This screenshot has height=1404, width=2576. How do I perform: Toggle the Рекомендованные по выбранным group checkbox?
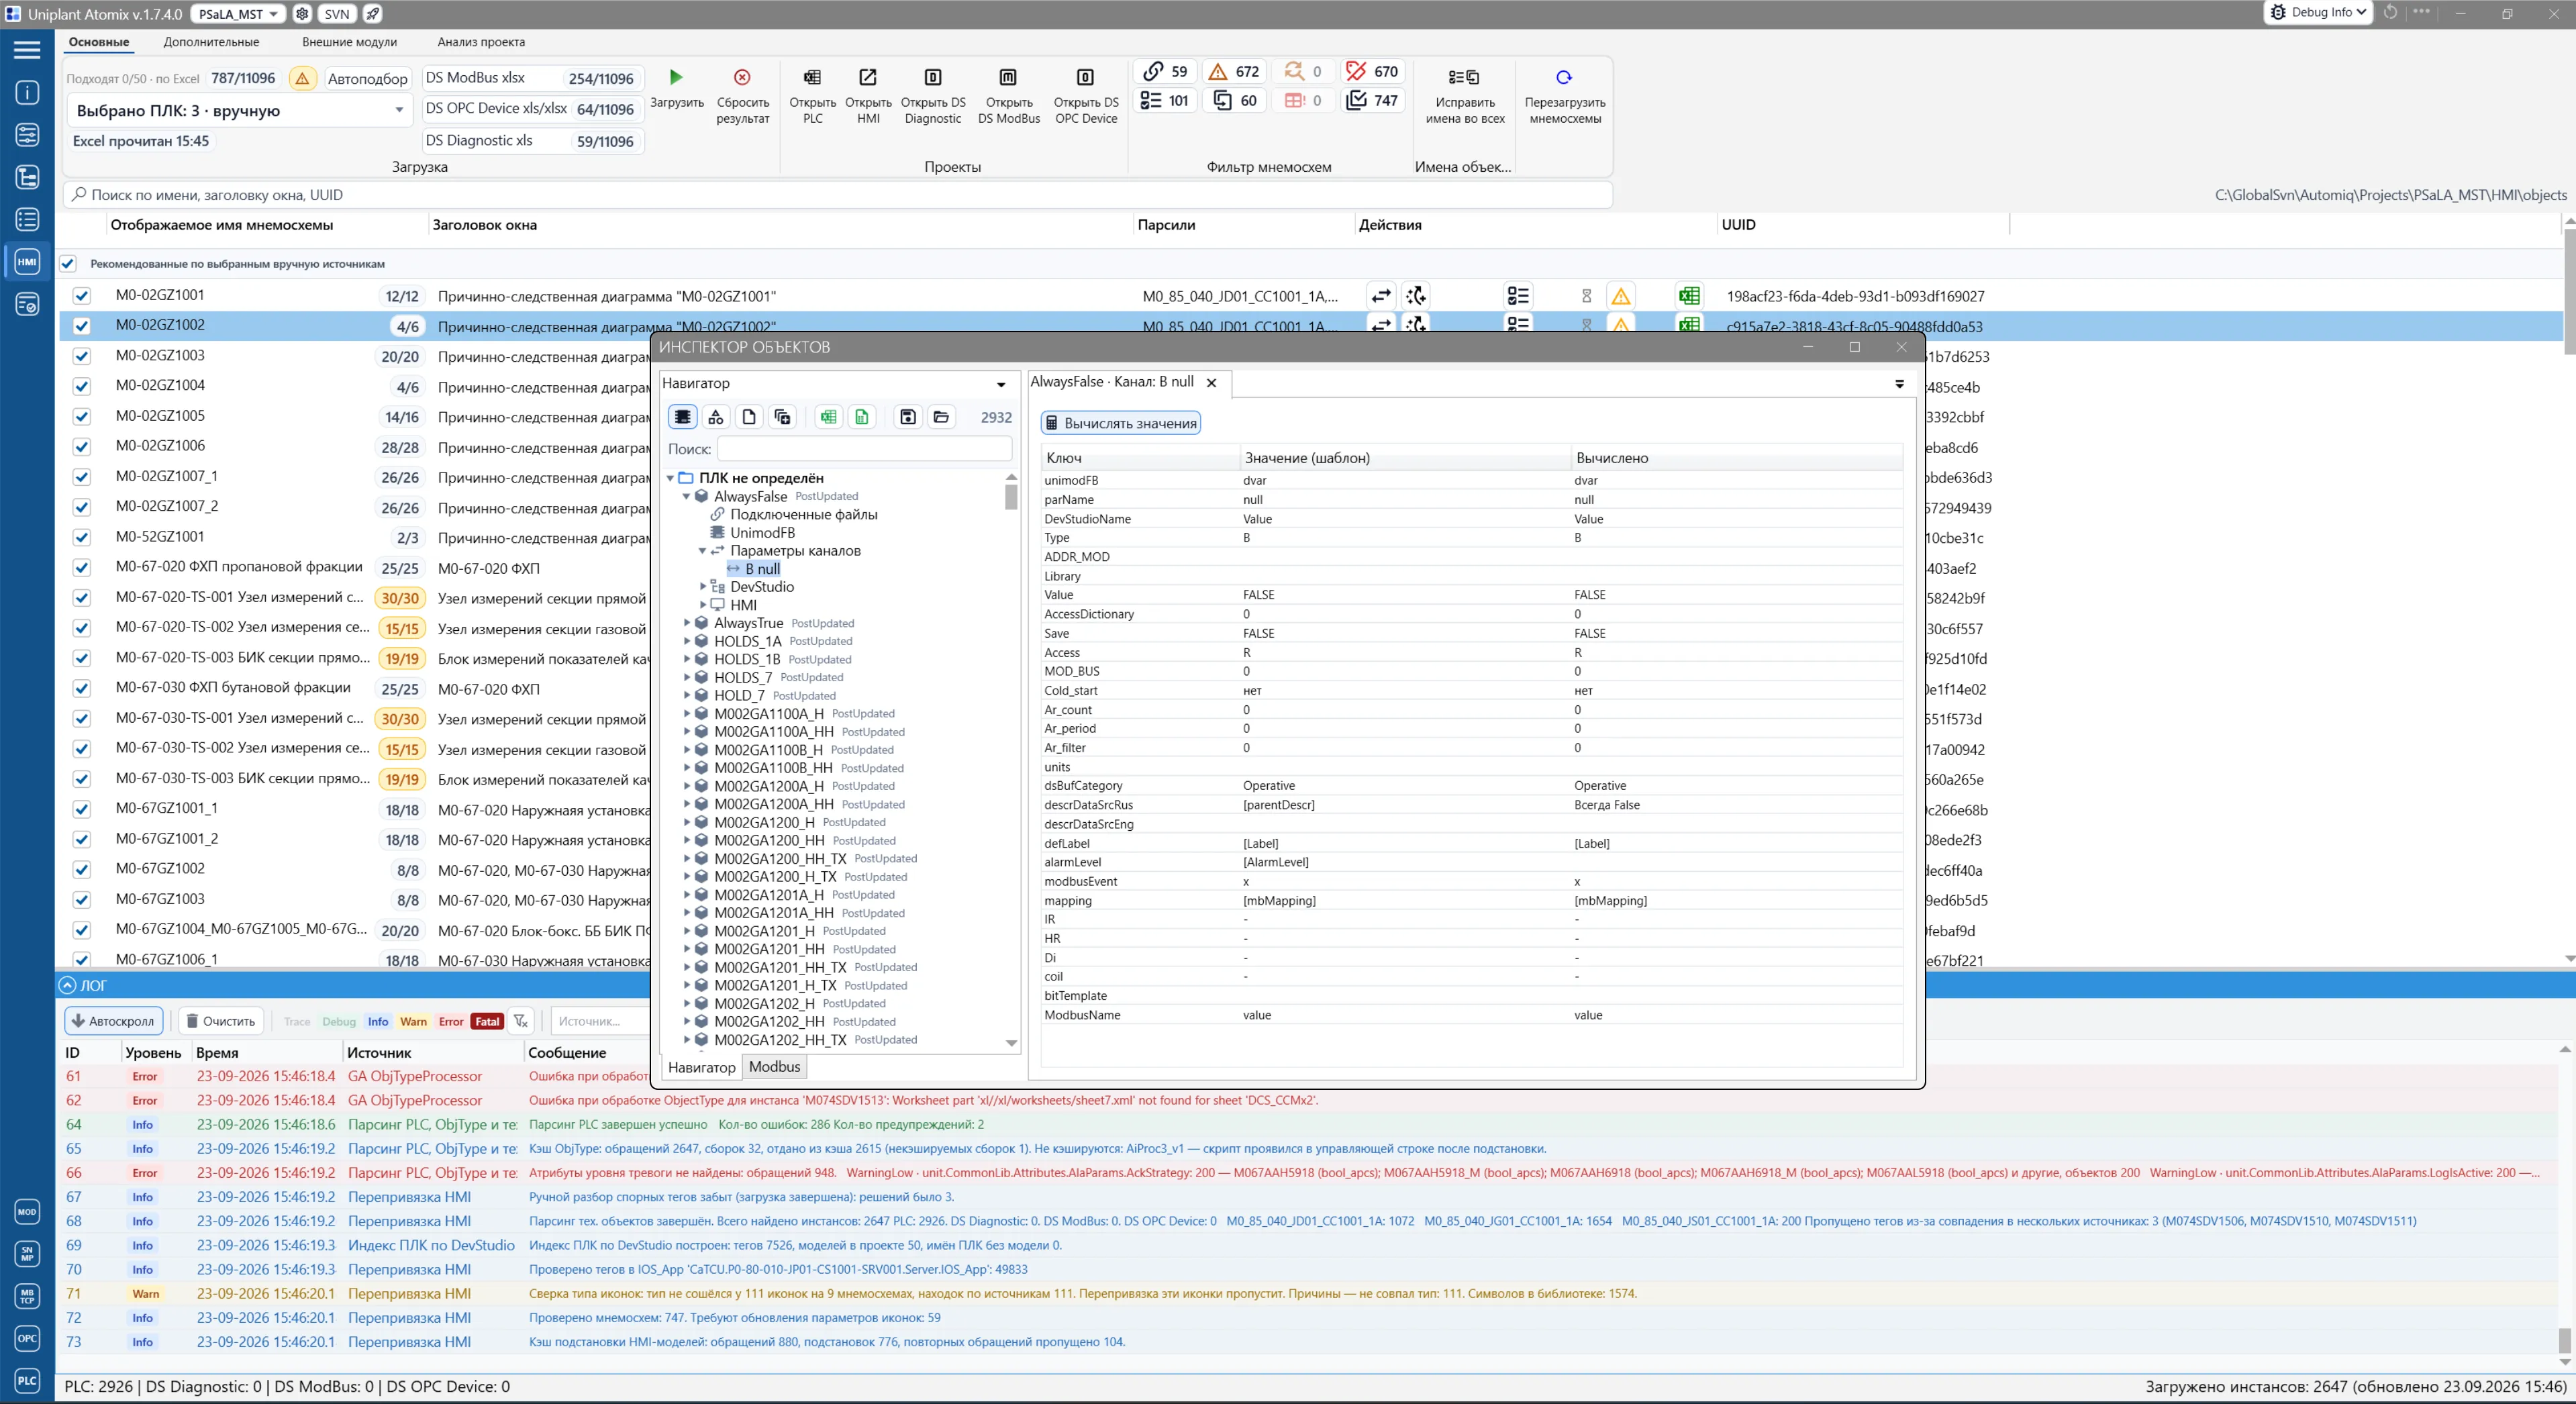pos(68,264)
